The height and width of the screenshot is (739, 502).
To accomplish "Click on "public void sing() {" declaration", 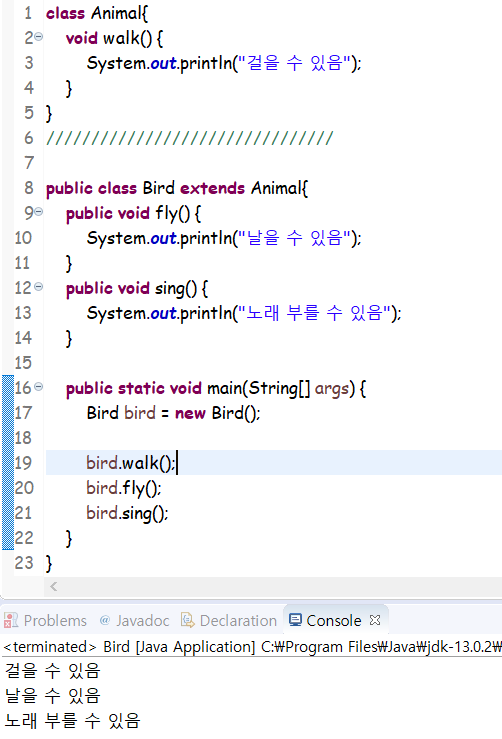I will point(137,288).
